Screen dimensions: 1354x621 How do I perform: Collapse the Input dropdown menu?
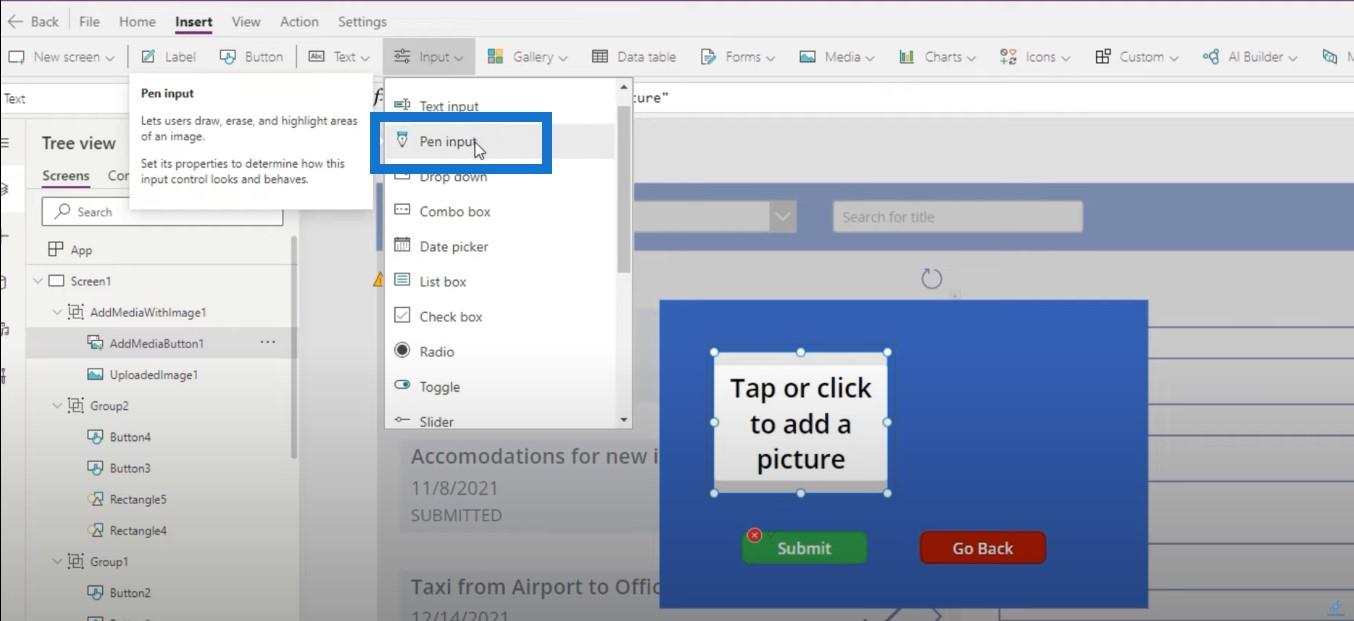(428, 57)
